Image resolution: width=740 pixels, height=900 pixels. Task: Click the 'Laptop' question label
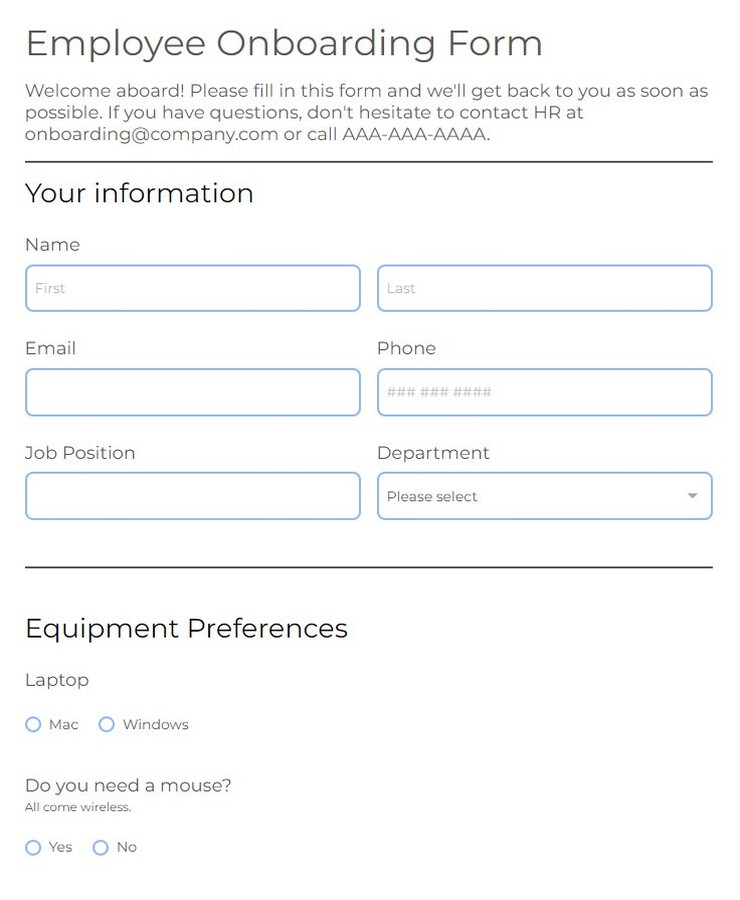[x=56, y=680]
